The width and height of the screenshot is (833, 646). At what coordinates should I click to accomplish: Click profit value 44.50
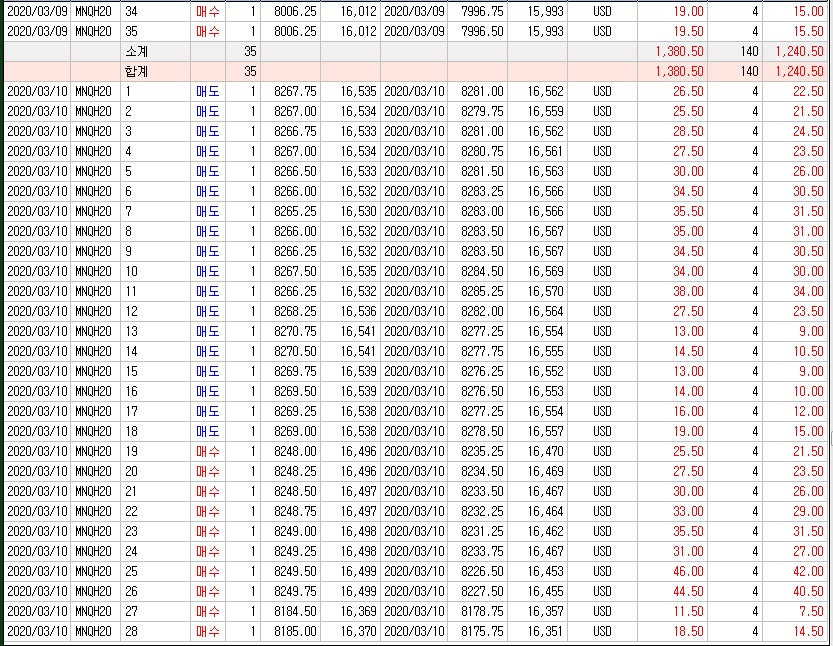[688, 592]
